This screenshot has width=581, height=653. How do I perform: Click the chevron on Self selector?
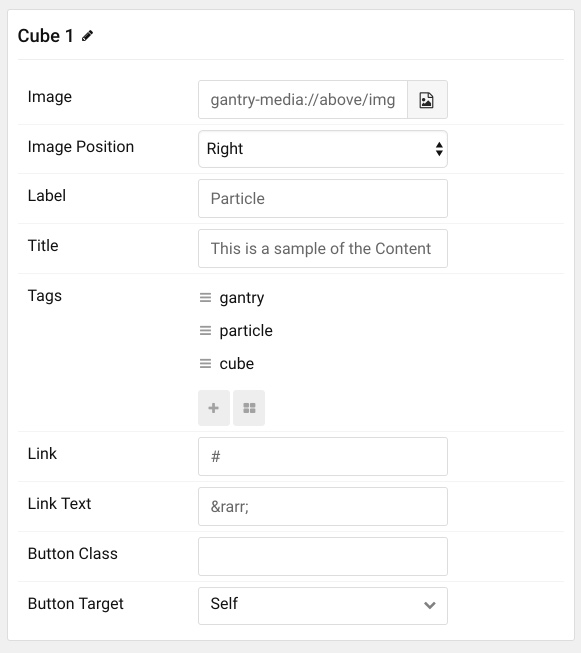click(430, 605)
